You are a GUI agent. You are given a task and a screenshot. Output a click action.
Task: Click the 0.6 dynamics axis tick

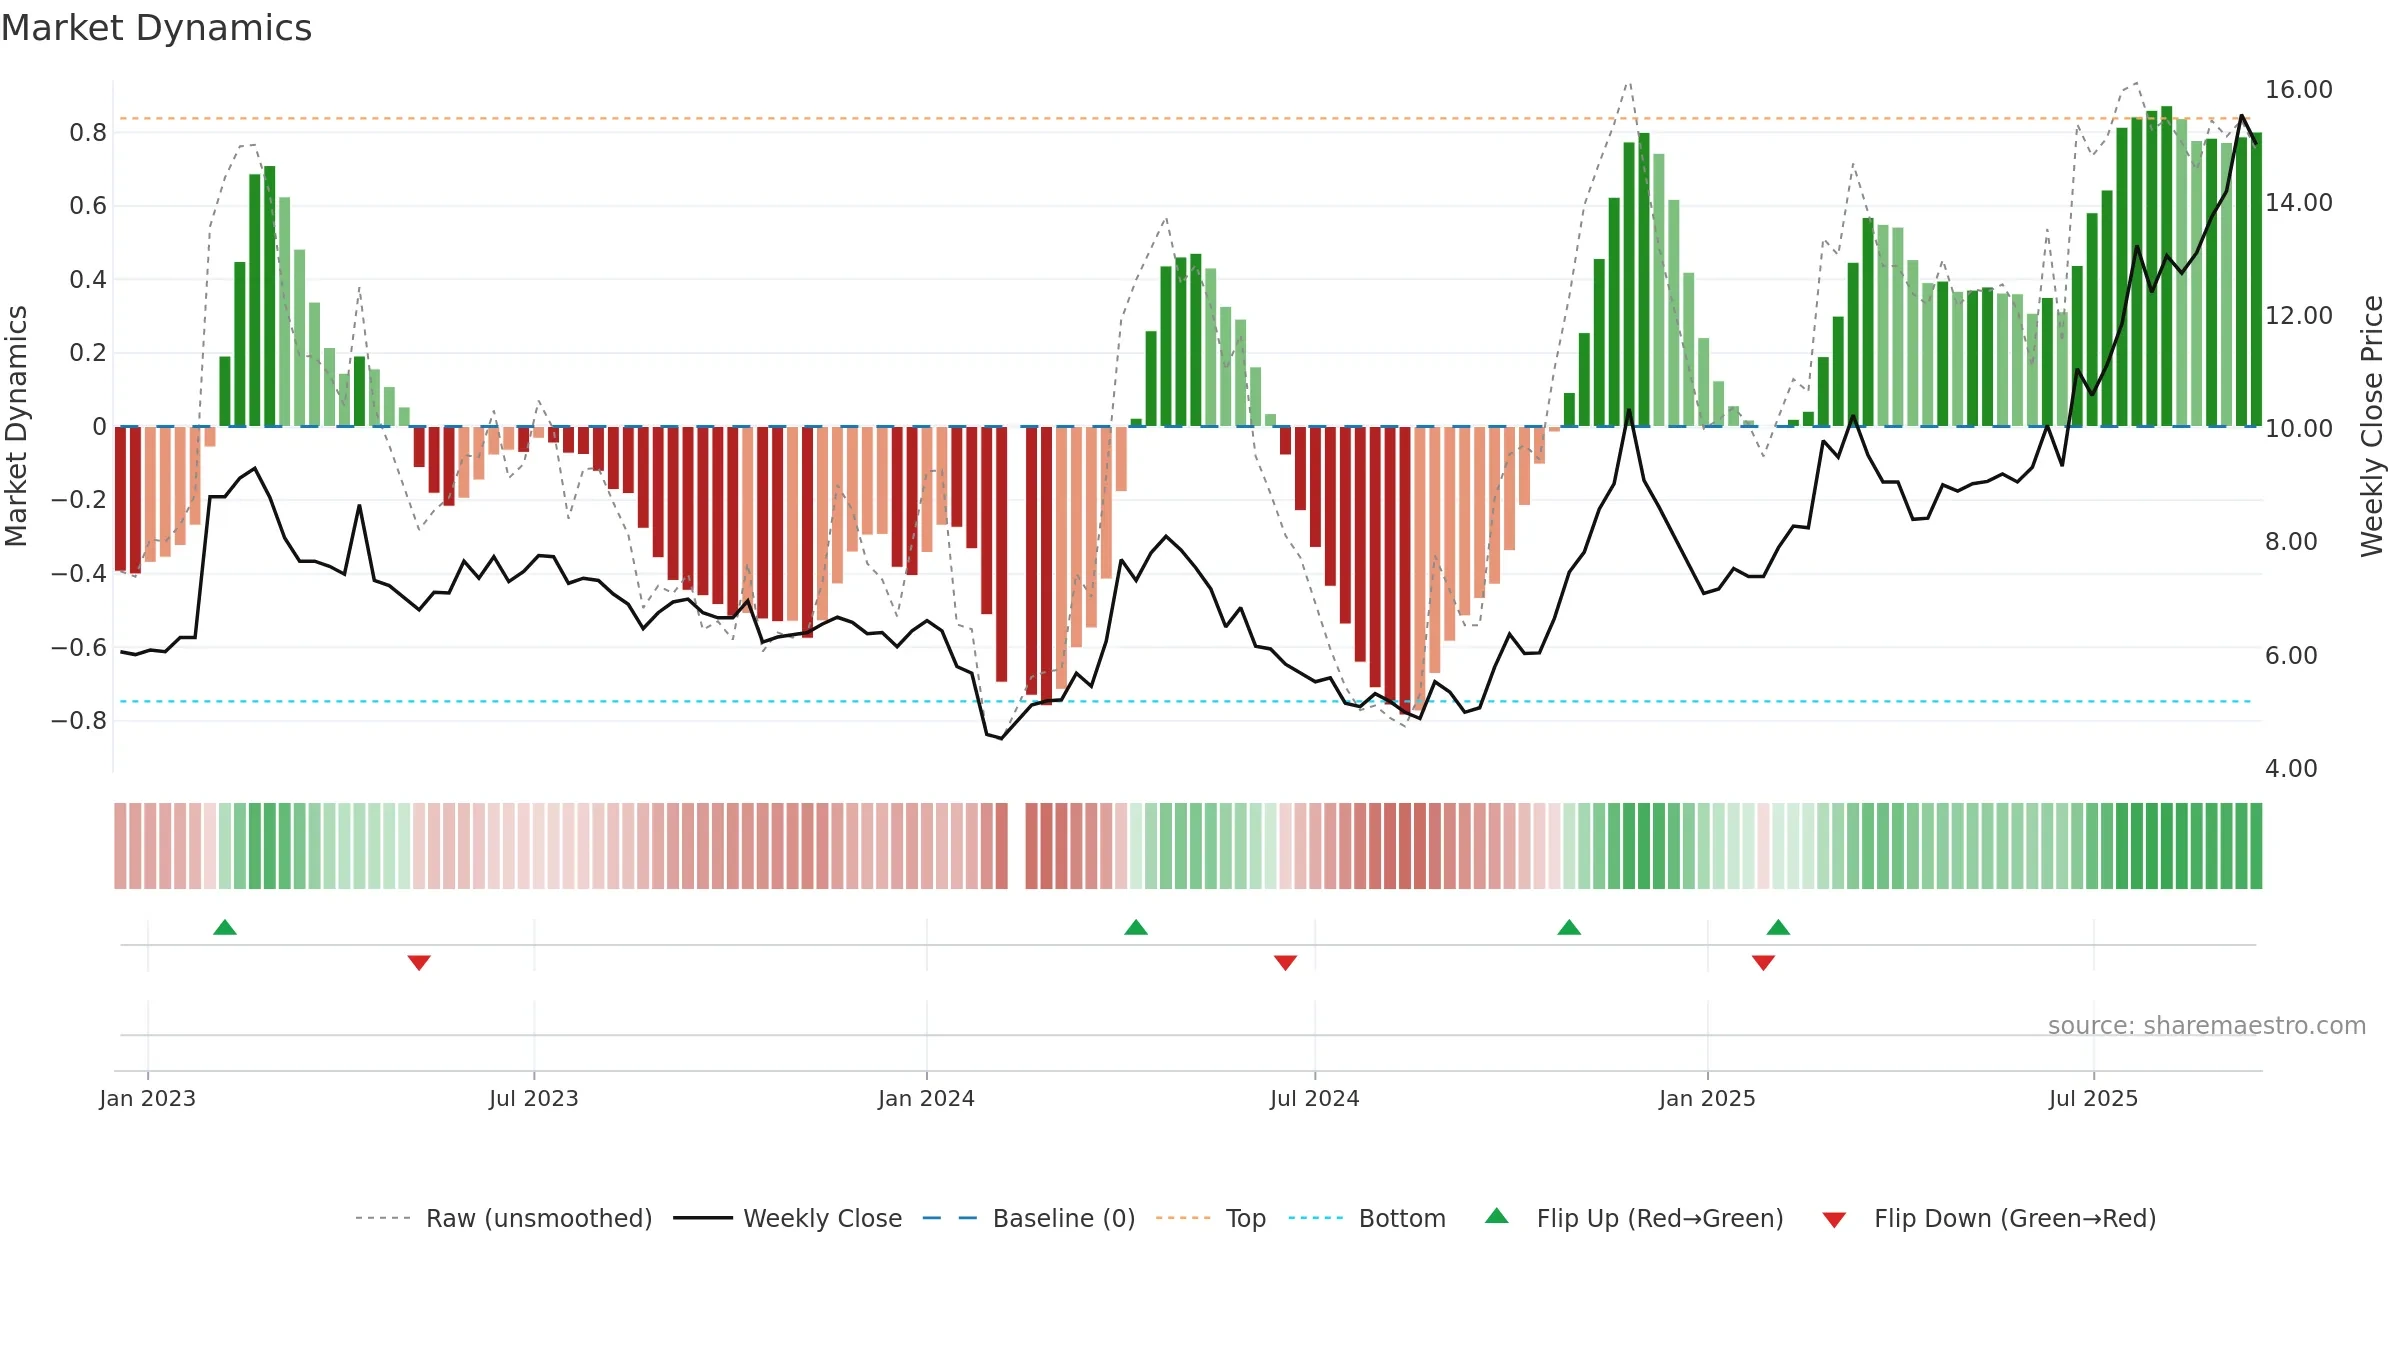88,205
